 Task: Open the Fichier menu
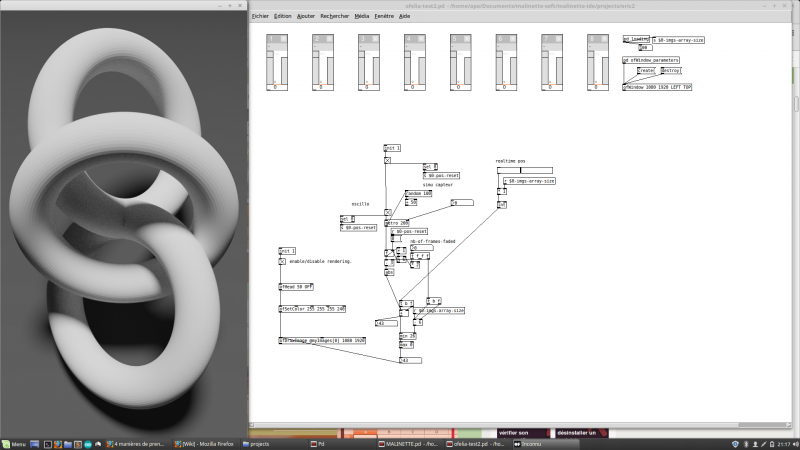260,16
